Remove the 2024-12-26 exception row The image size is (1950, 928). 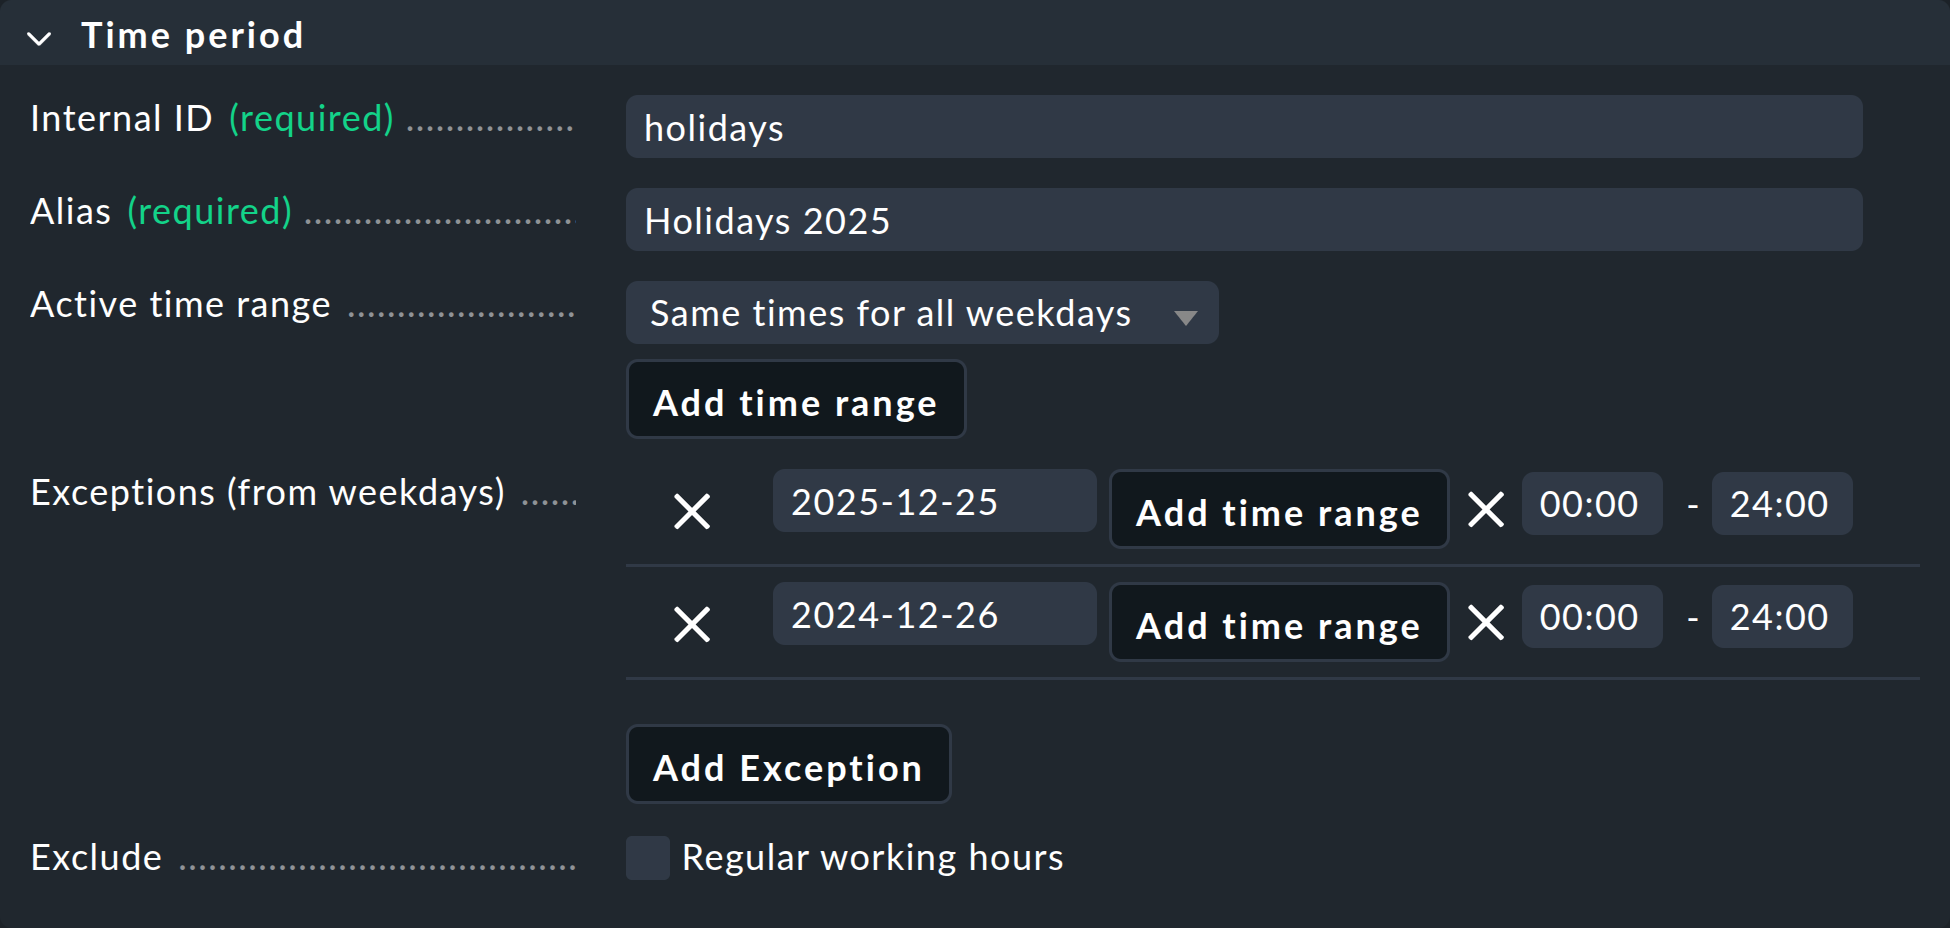[692, 624]
